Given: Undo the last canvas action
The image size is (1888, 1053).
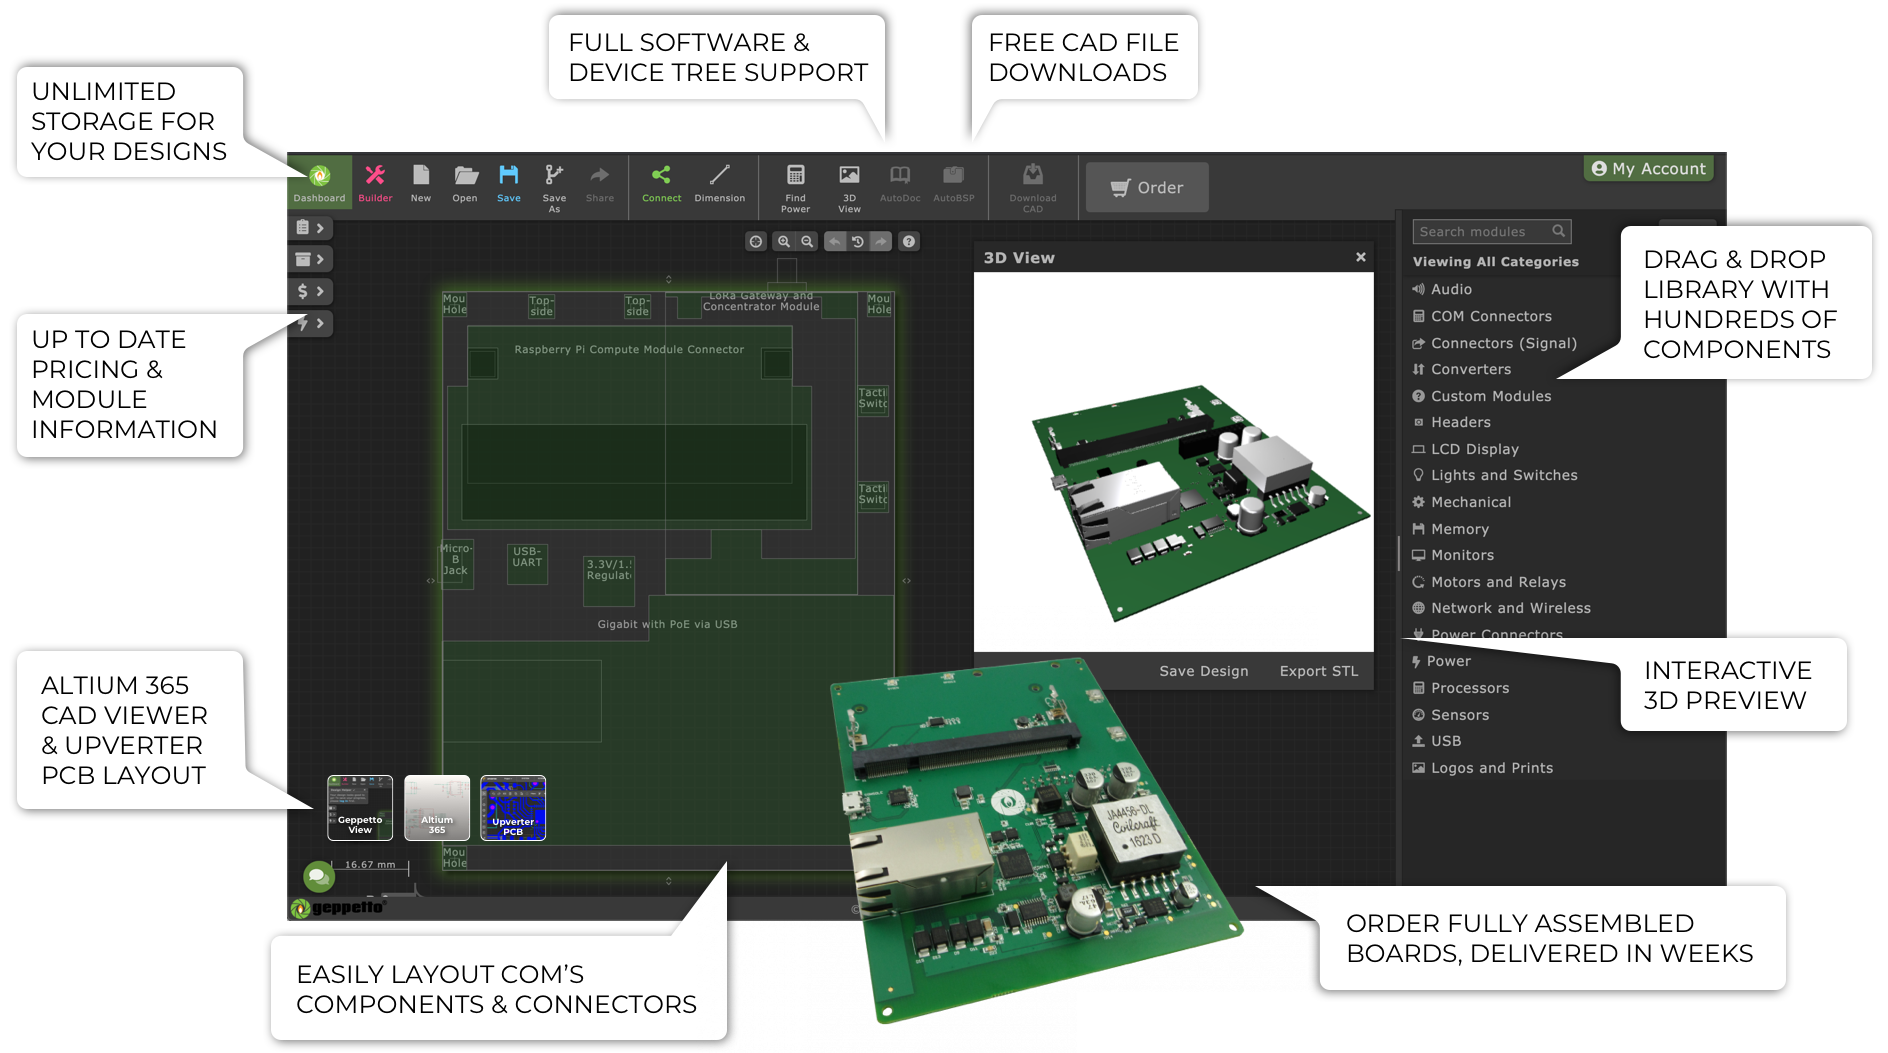Looking at the screenshot, I should 834,241.
